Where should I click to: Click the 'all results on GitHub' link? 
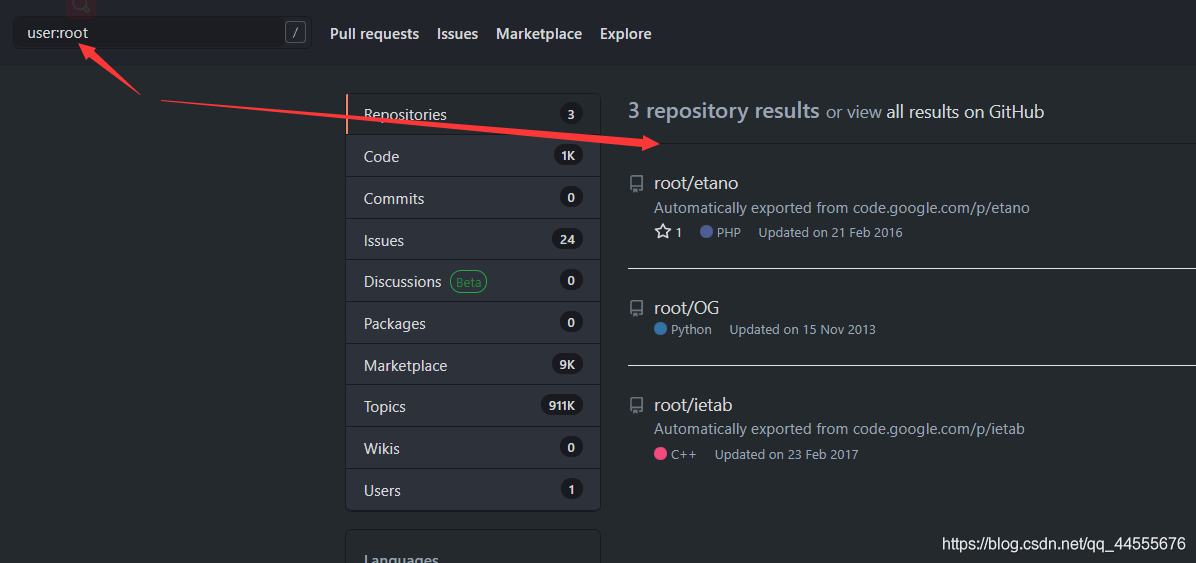965,112
